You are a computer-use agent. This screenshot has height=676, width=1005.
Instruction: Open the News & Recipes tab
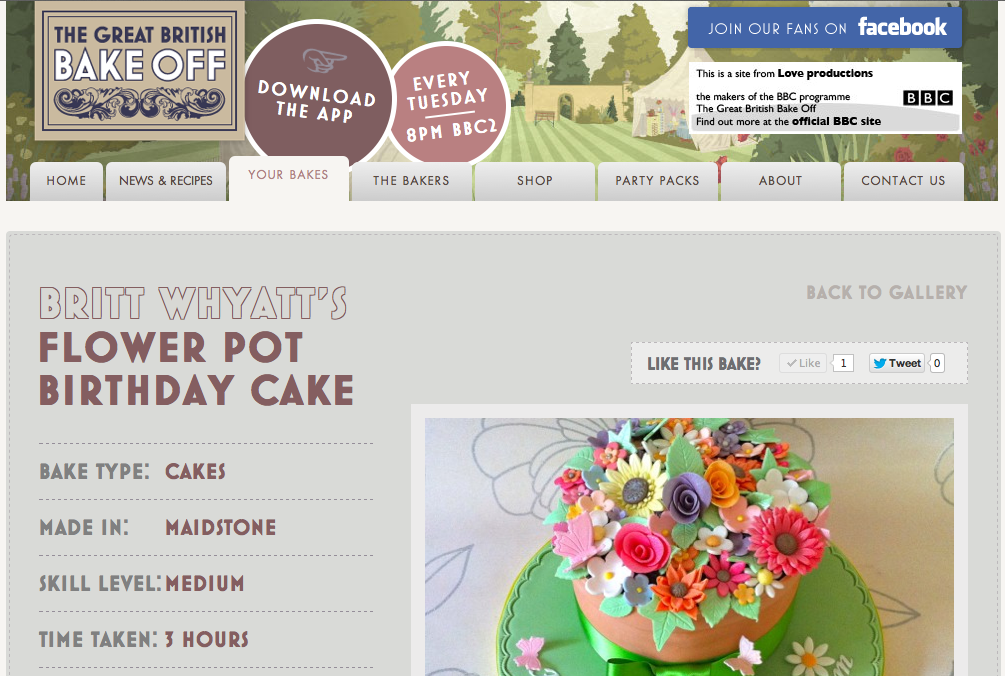point(165,181)
